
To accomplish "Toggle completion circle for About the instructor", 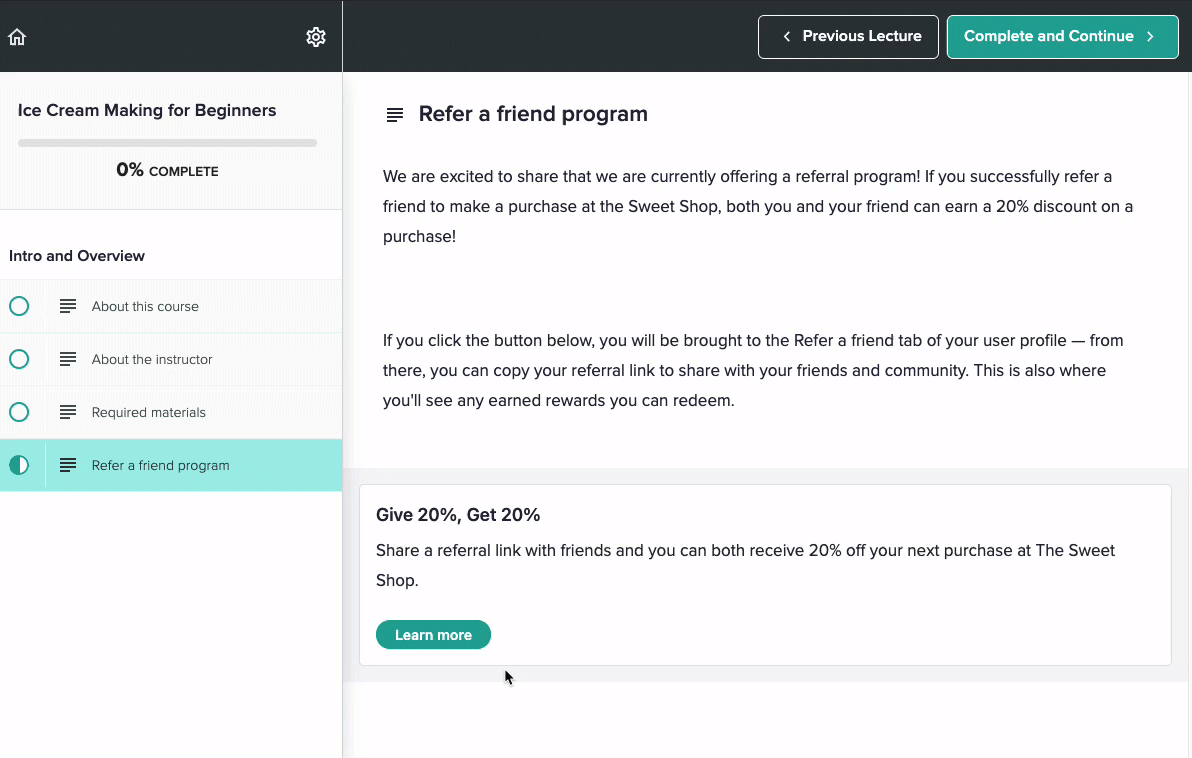I will coord(20,359).
